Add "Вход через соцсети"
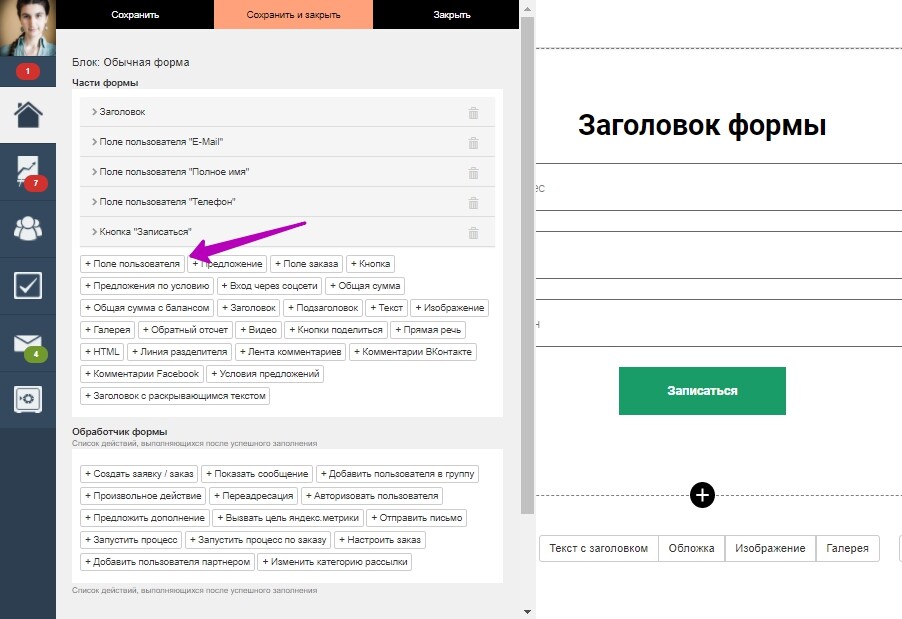 [269, 285]
